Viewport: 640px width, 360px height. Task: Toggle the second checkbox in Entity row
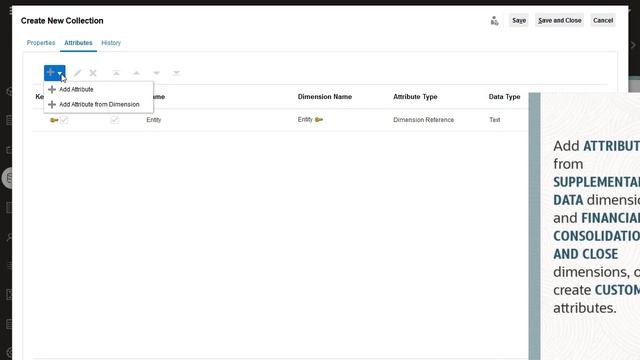tap(114, 120)
